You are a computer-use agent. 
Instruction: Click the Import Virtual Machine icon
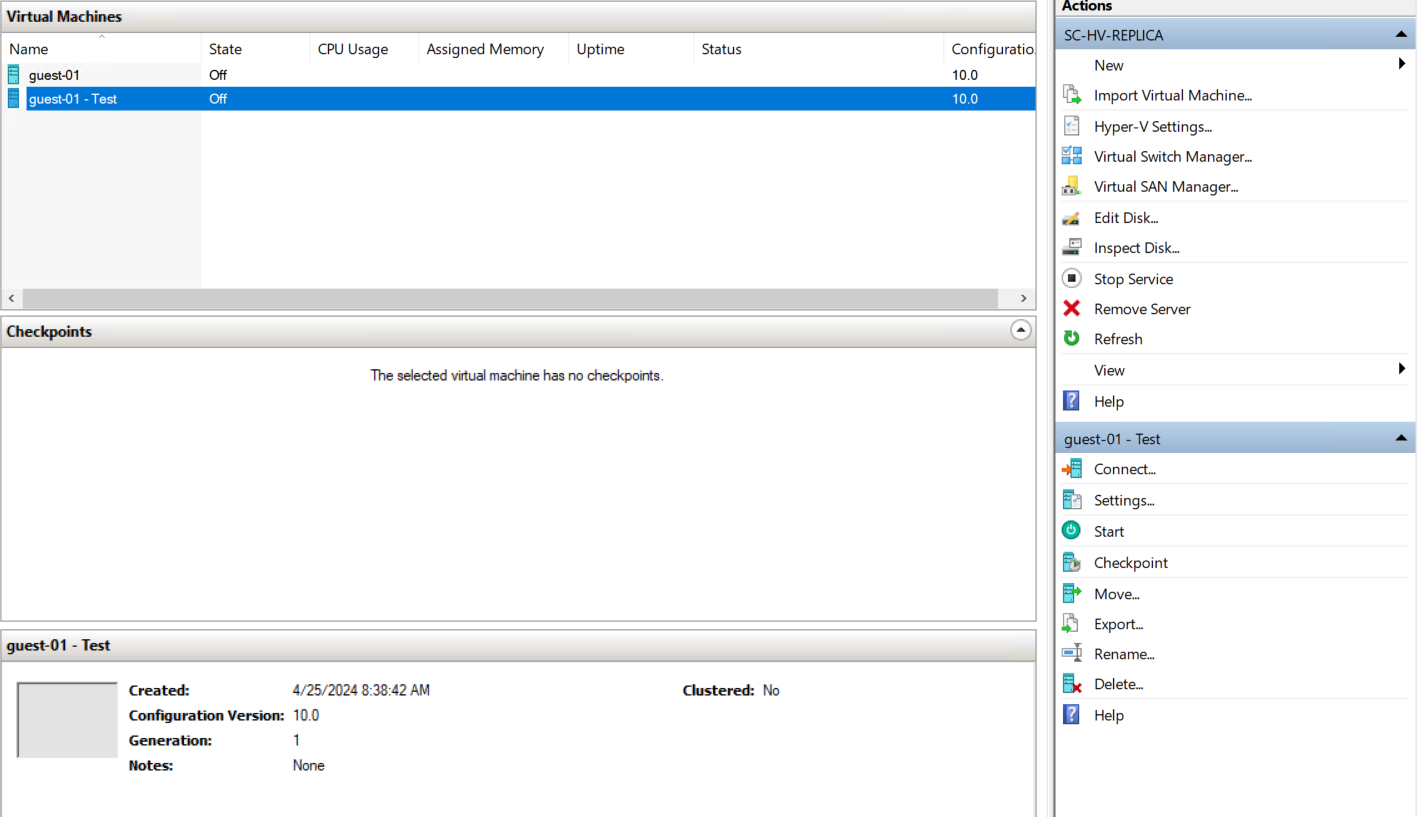pyautogui.click(x=1071, y=95)
